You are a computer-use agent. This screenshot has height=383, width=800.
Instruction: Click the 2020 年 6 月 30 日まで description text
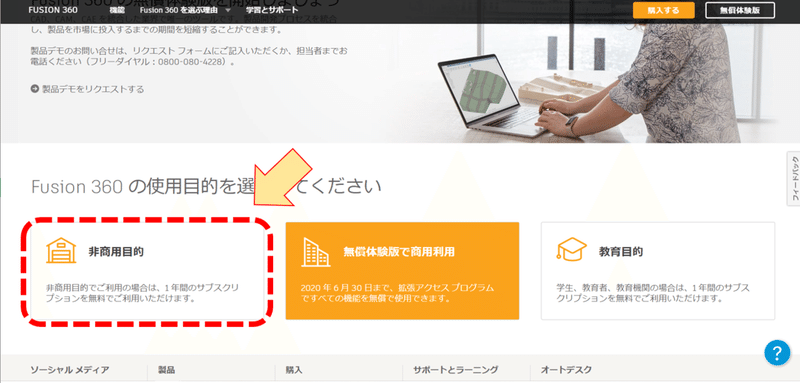tap(397, 293)
